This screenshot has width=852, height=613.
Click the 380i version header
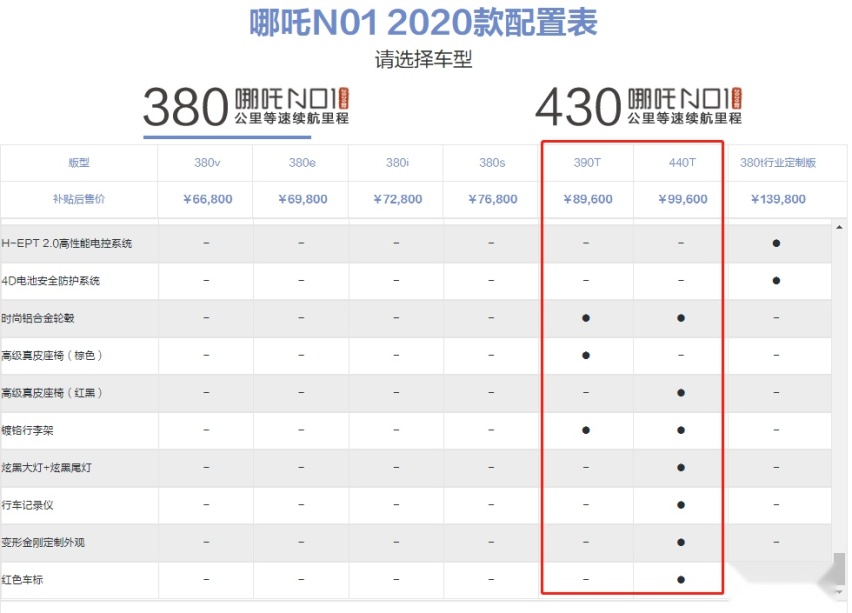(397, 162)
